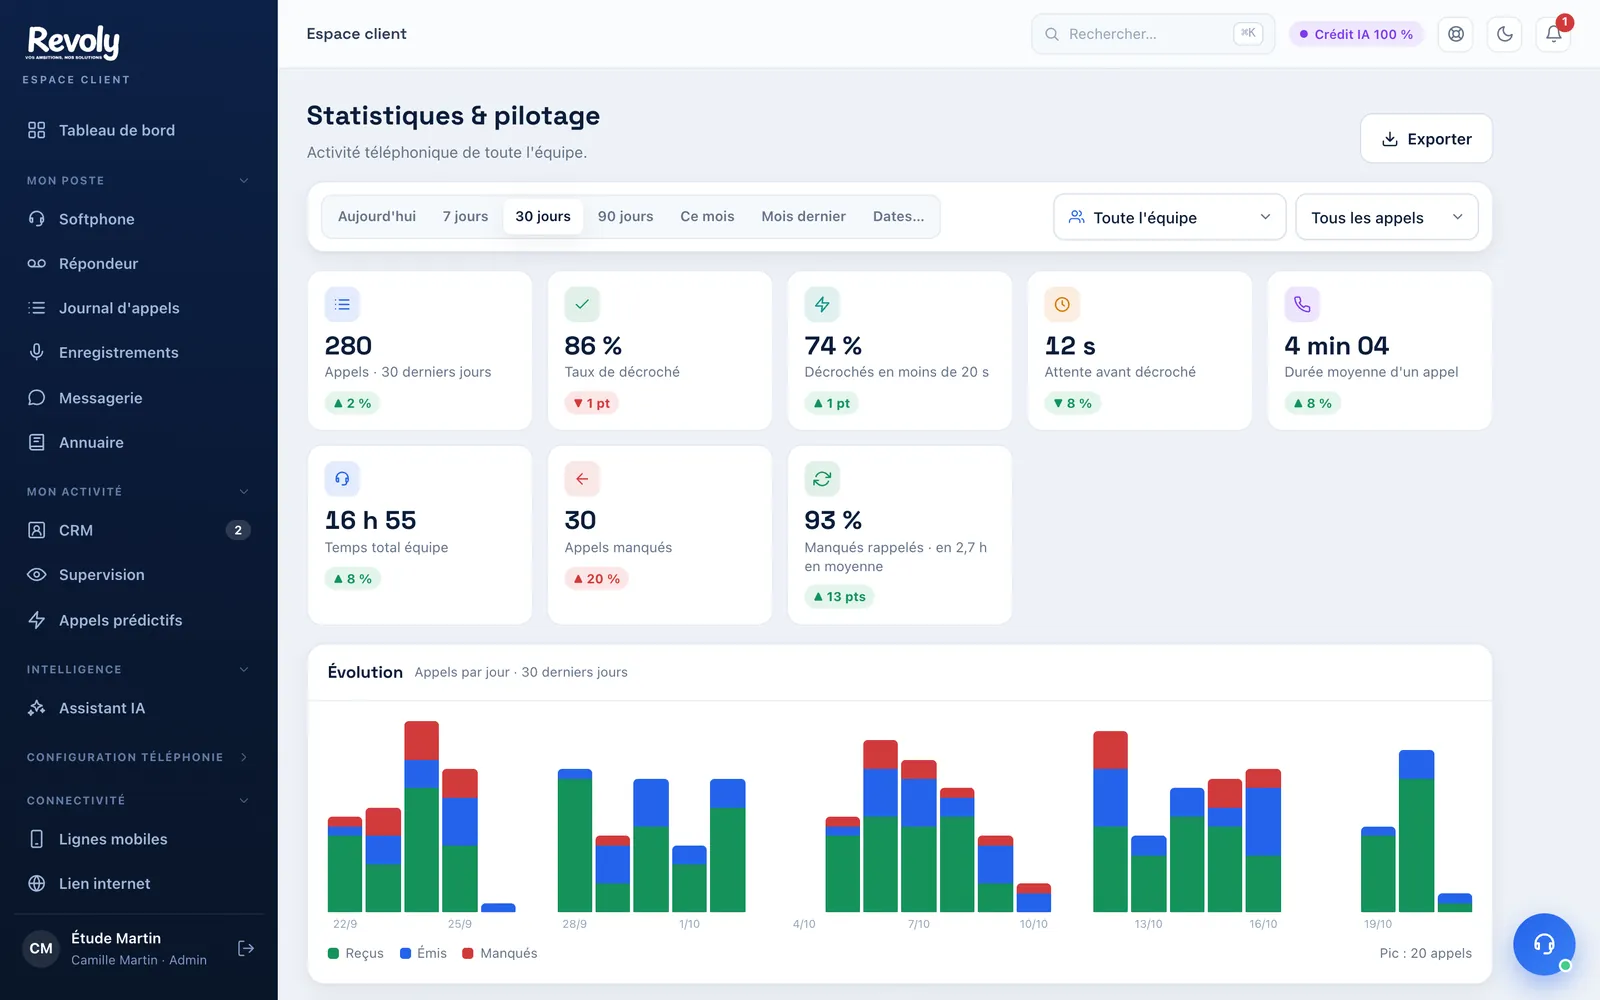Screen dimensions: 1600x1000
Task: Collapse the Mon poste section
Action: click(244, 181)
